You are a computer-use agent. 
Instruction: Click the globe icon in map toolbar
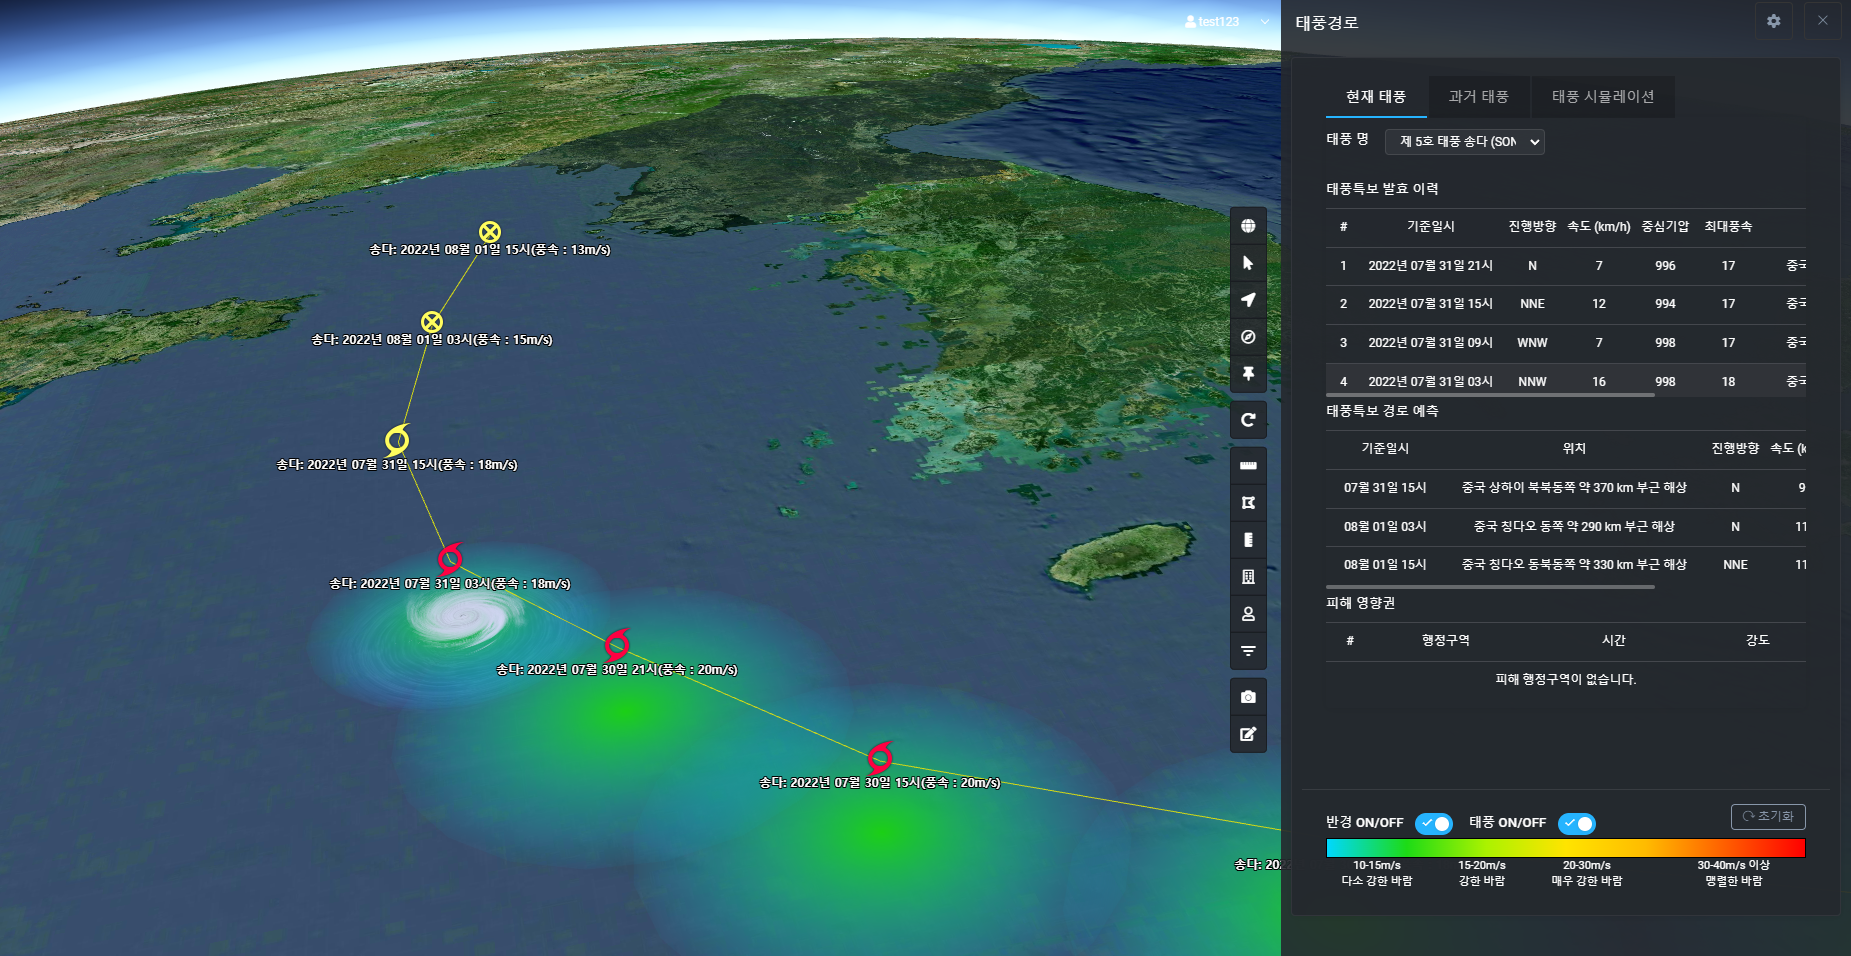(x=1248, y=226)
